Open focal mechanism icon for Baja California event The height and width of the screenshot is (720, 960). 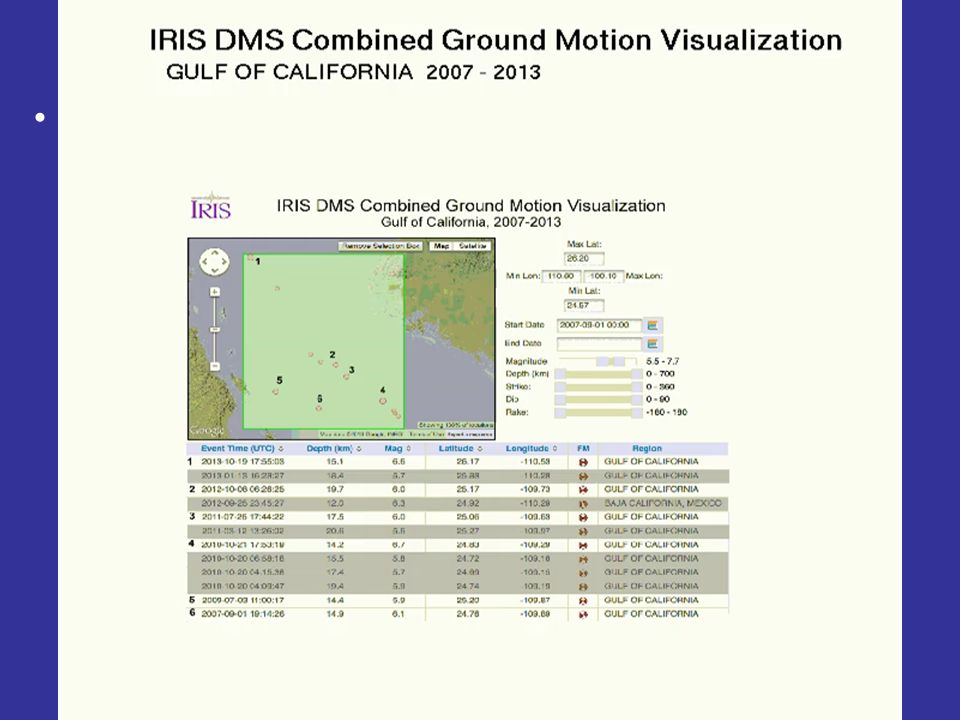click(583, 504)
